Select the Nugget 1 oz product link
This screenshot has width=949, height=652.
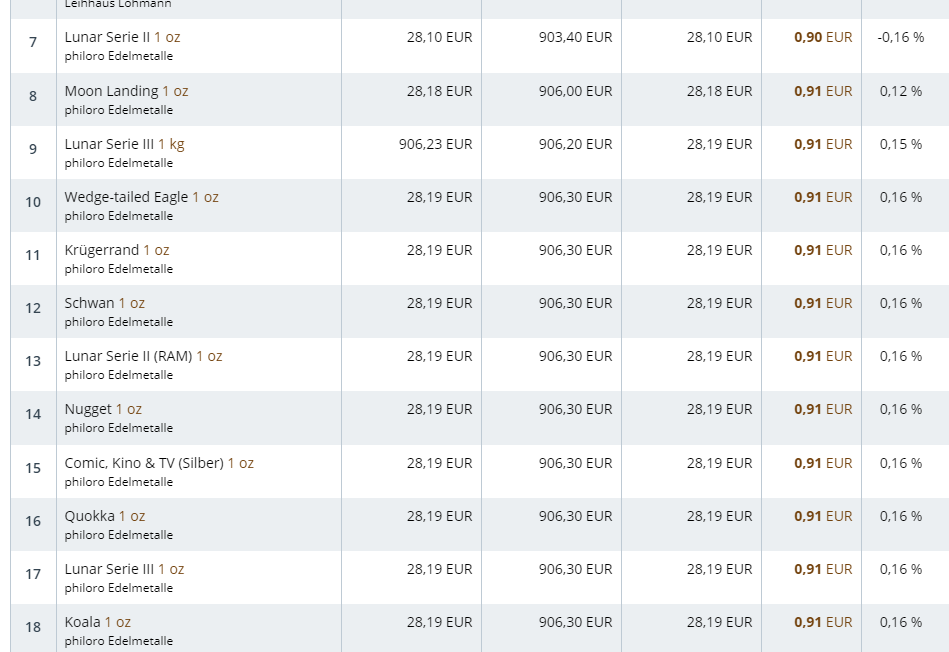point(103,409)
